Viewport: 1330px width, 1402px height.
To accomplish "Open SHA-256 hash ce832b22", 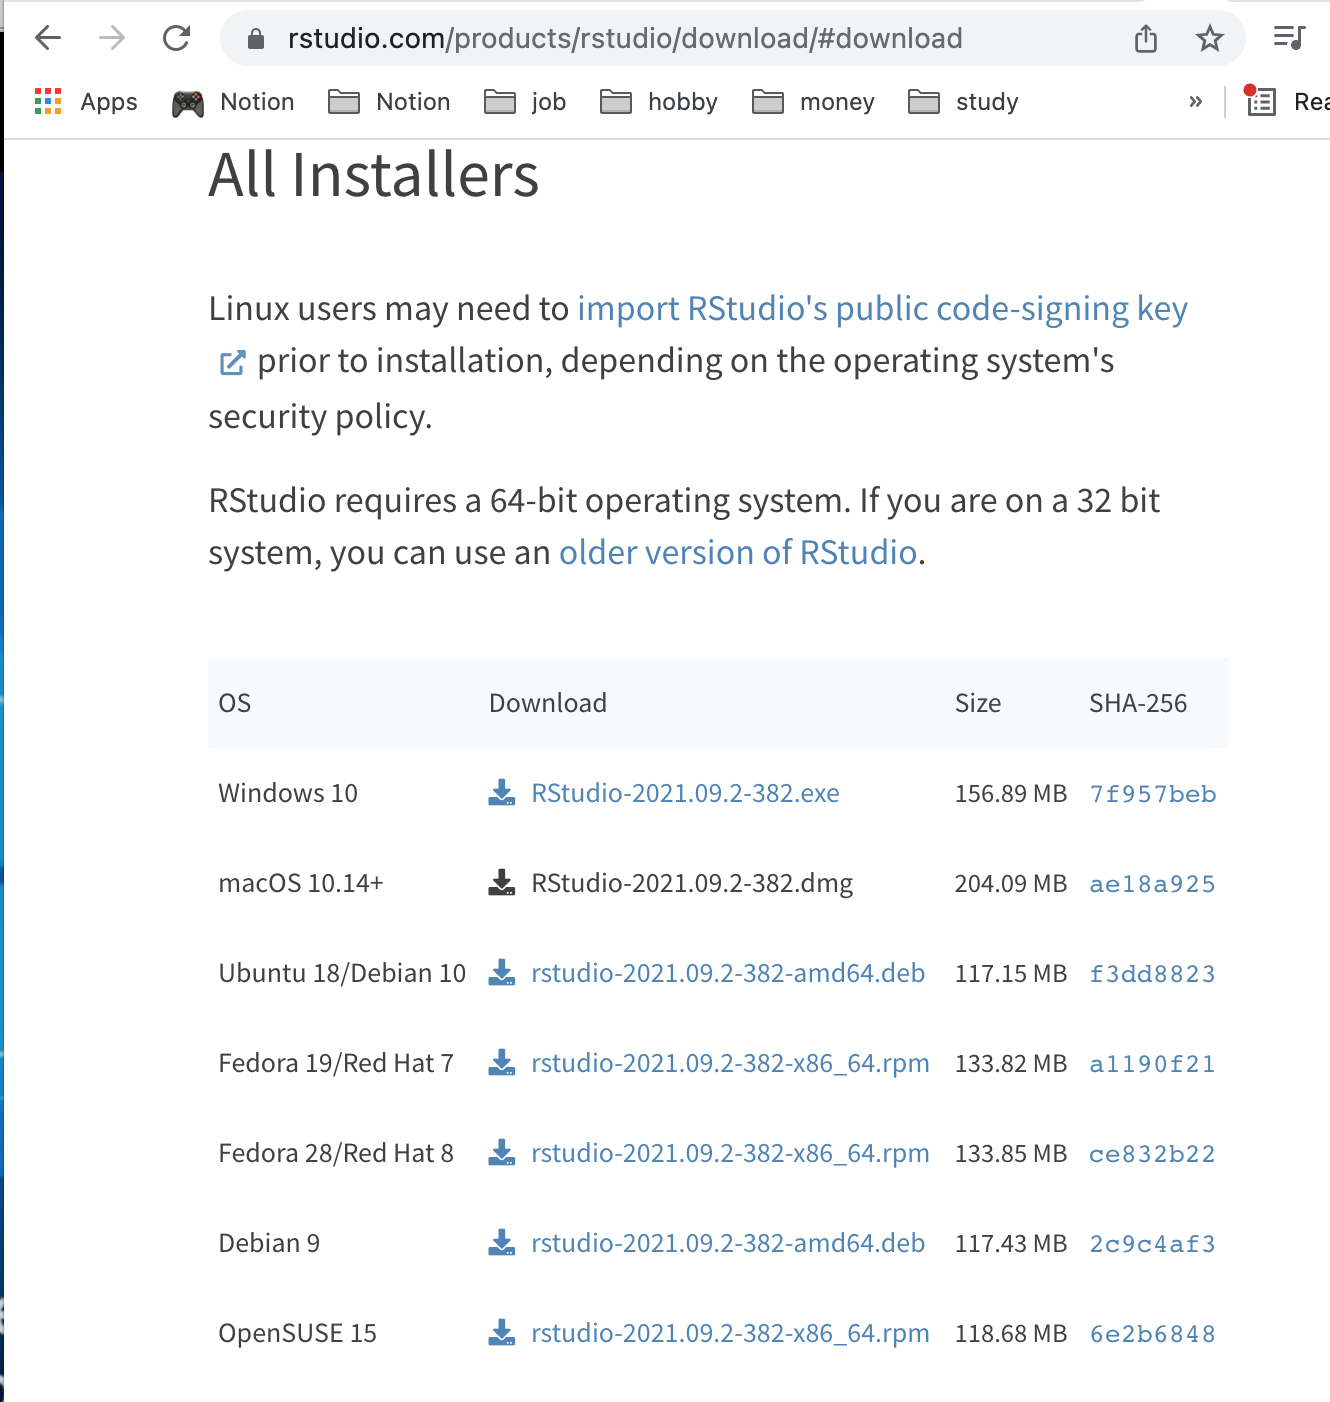I will pos(1152,1154).
